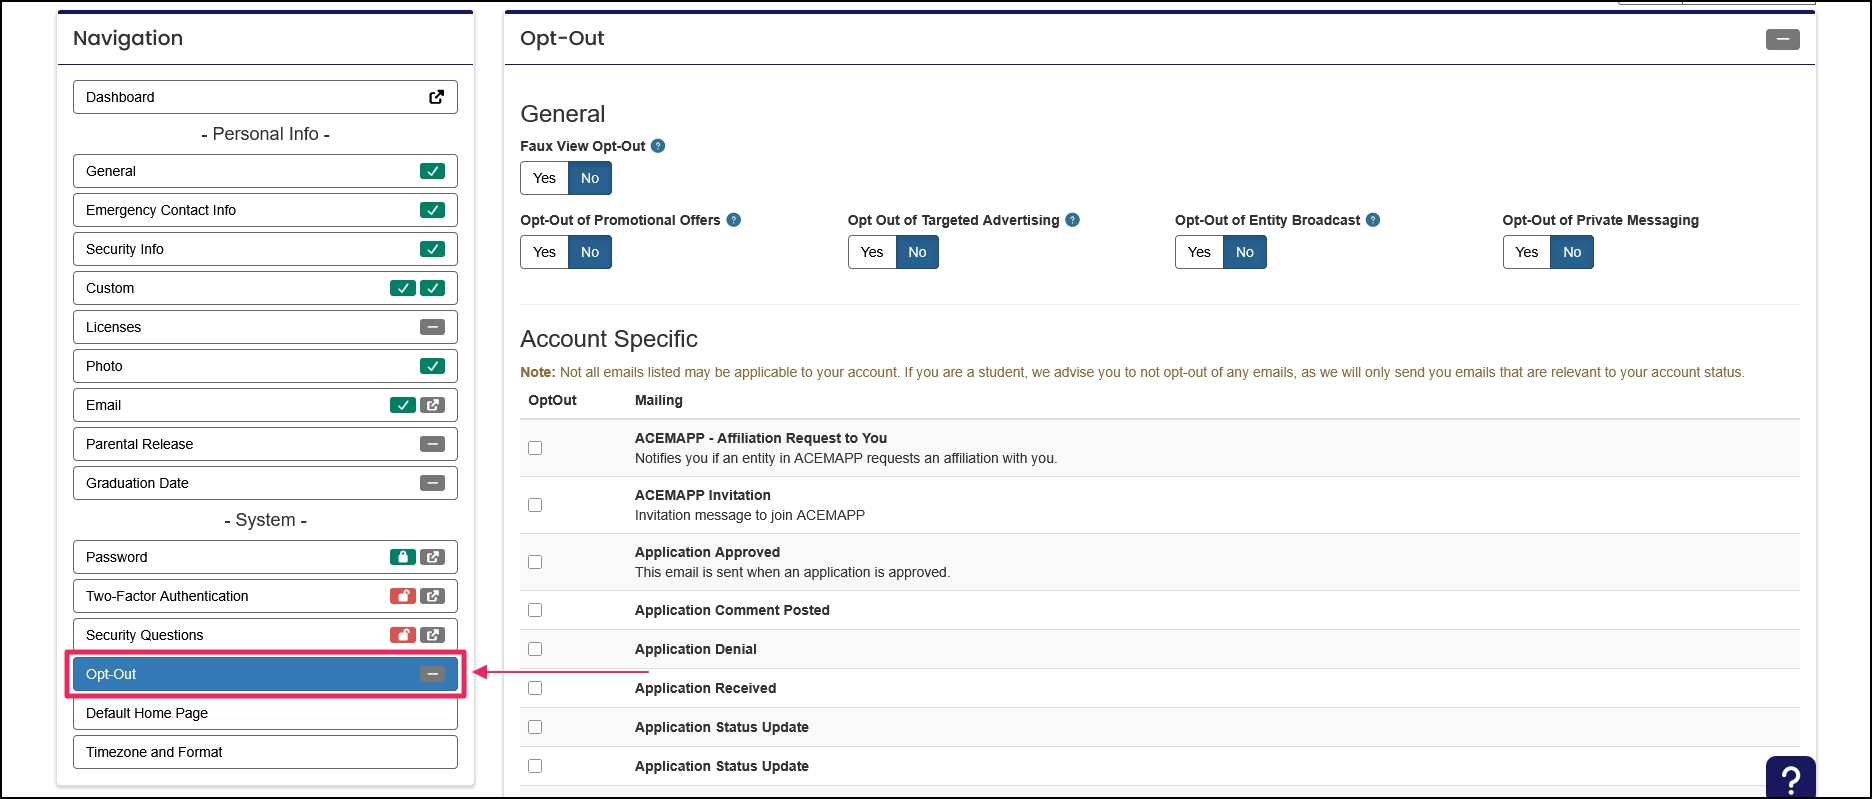Open the question mark help widget
The image size is (1872, 799).
(x=1791, y=777)
